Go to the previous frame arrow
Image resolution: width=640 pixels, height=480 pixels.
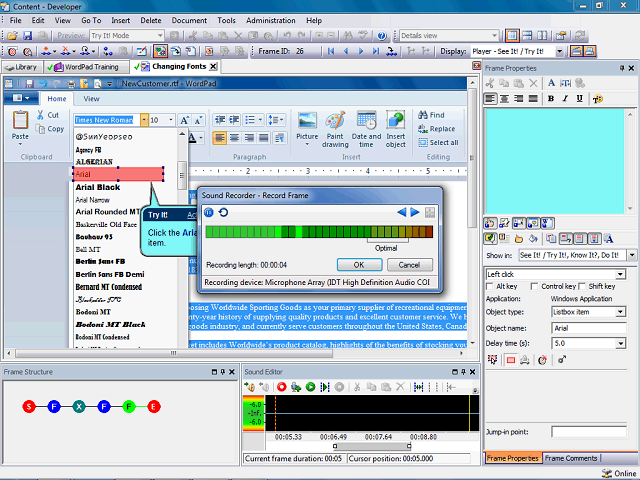tap(346, 51)
